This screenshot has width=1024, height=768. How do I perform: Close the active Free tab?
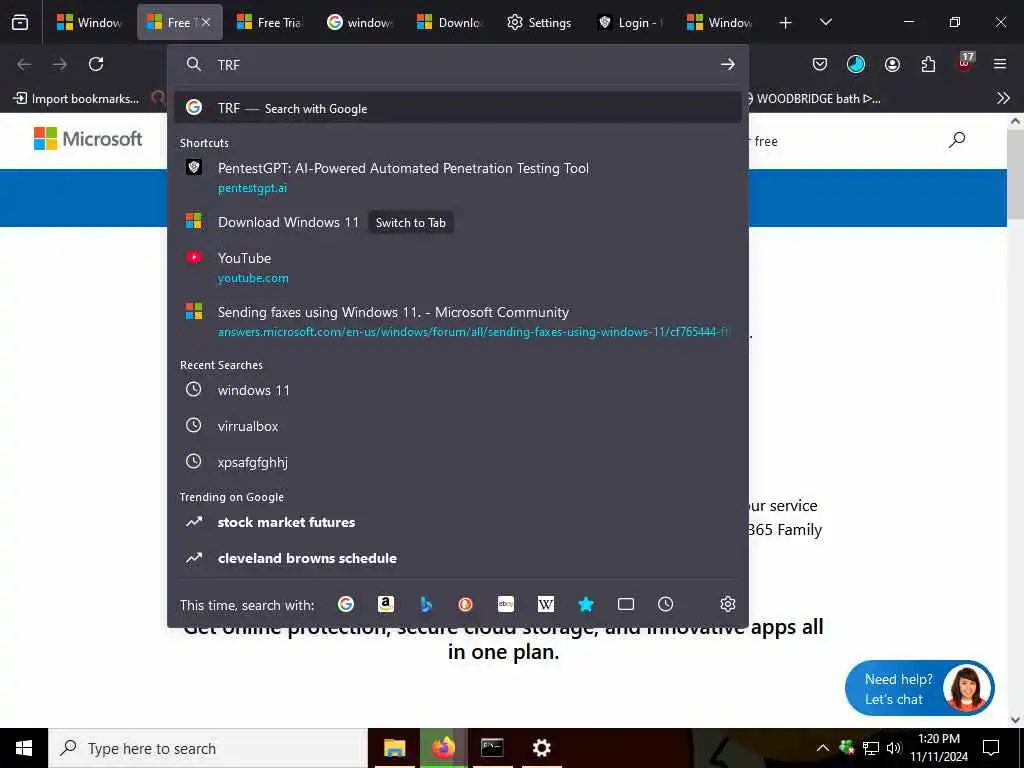[x=206, y=22]
